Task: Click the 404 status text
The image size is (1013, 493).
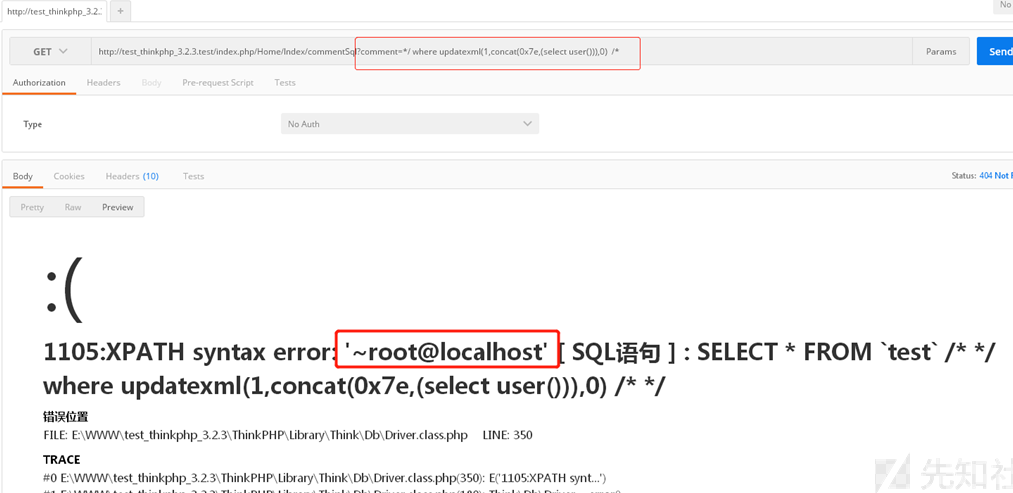Action: point(996,176)
